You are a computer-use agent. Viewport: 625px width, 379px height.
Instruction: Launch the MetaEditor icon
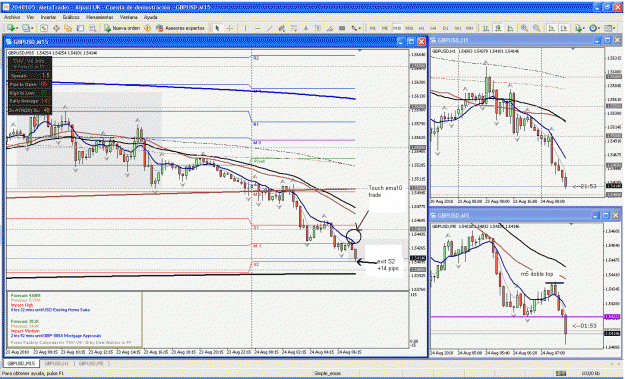coord(147,28)
